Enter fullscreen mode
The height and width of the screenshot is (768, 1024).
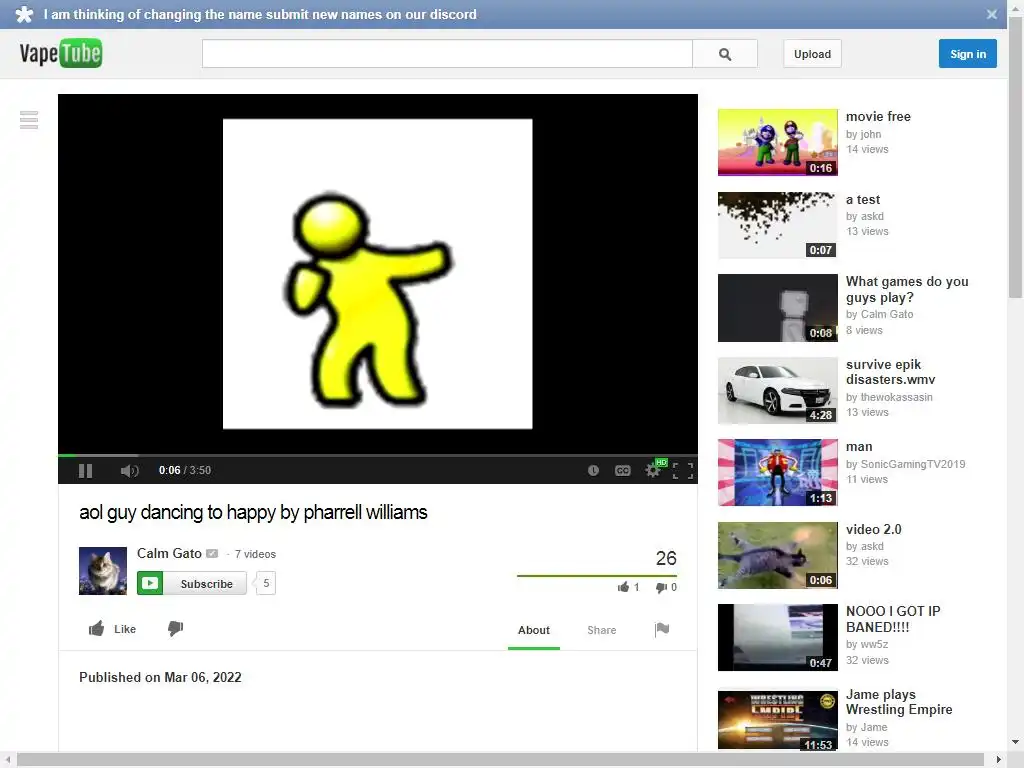click(x=682, y=470)
